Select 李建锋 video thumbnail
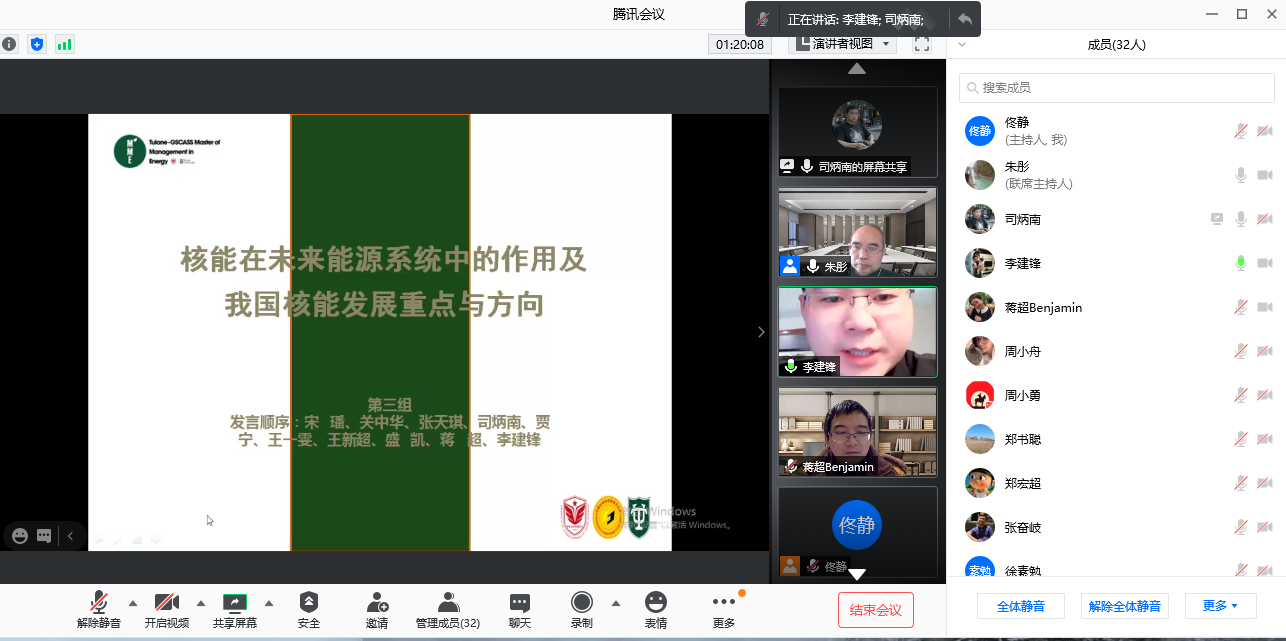1286x641 pixels. pos(857,332)
